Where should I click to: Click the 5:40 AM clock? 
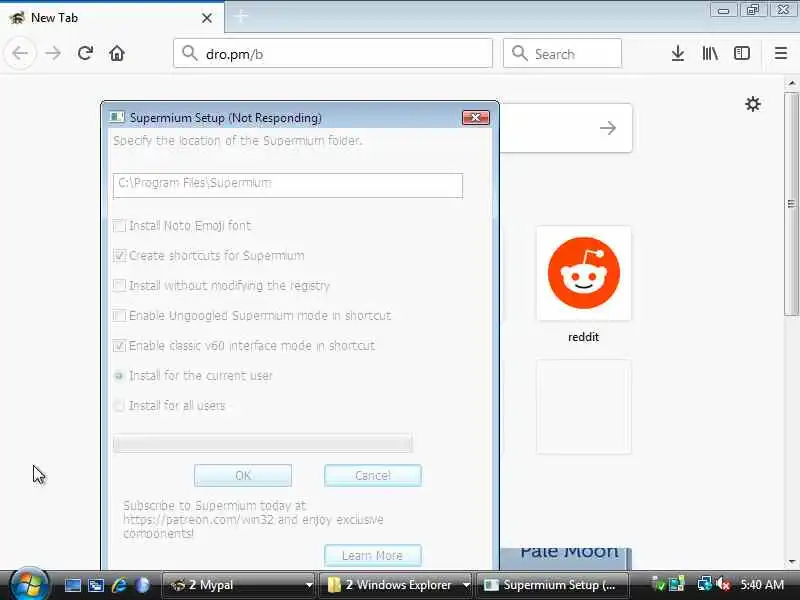pyautogui.click(x=762, y=585)
